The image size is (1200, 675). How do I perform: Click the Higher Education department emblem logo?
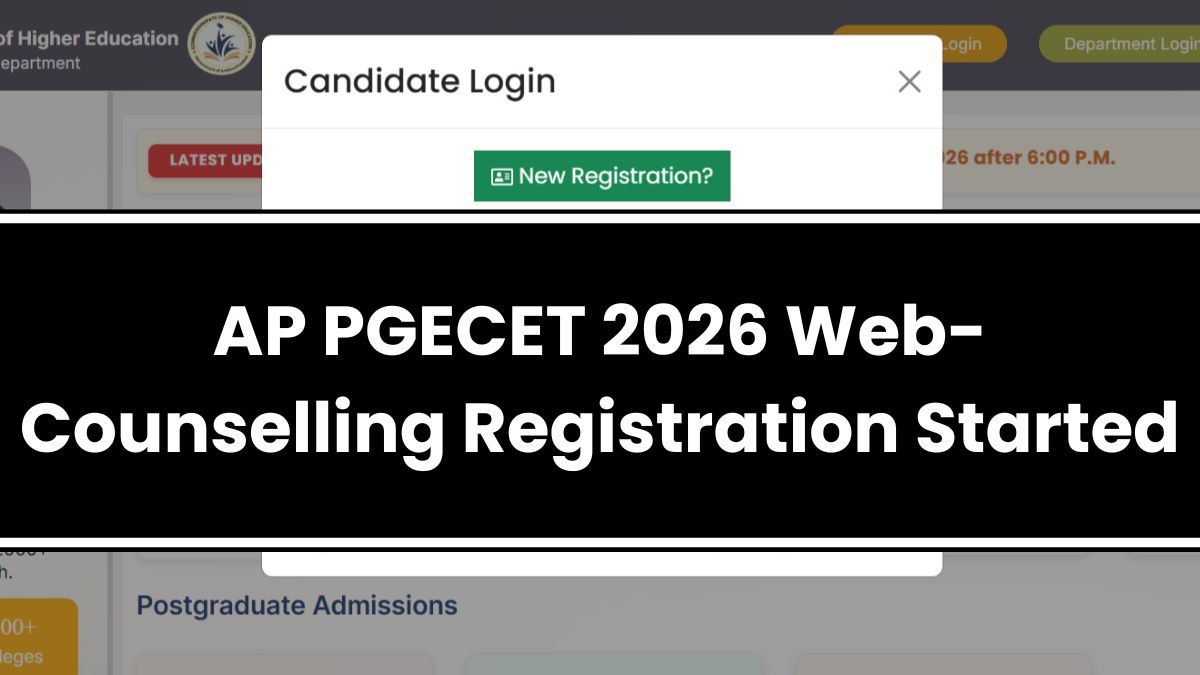coord(221,44)
